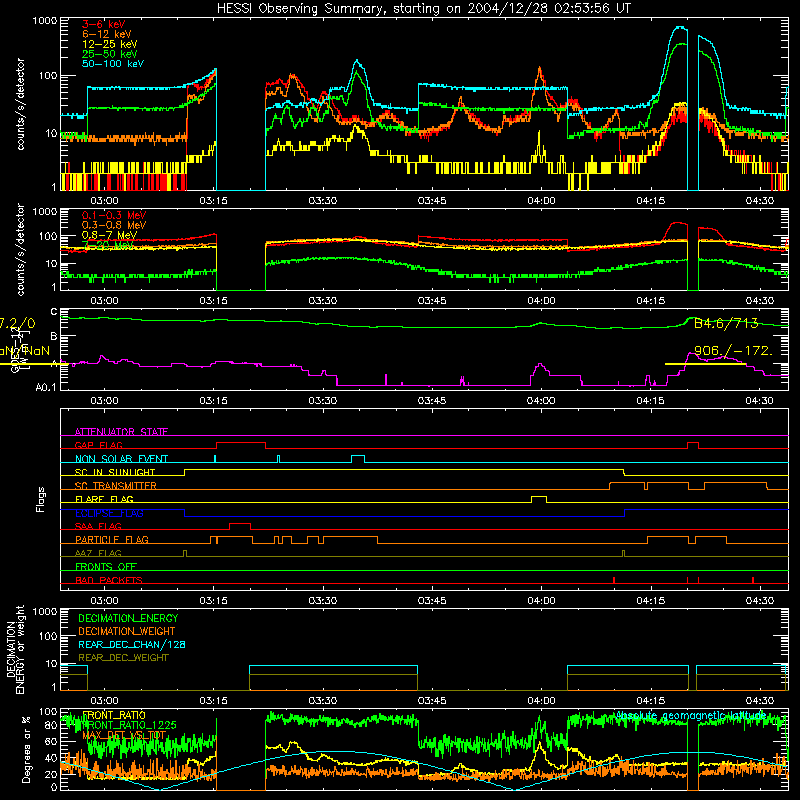This screenshot has width=800, height=800.
Task: Select the GAP_FLAG label
Action: tap(98, 445)
